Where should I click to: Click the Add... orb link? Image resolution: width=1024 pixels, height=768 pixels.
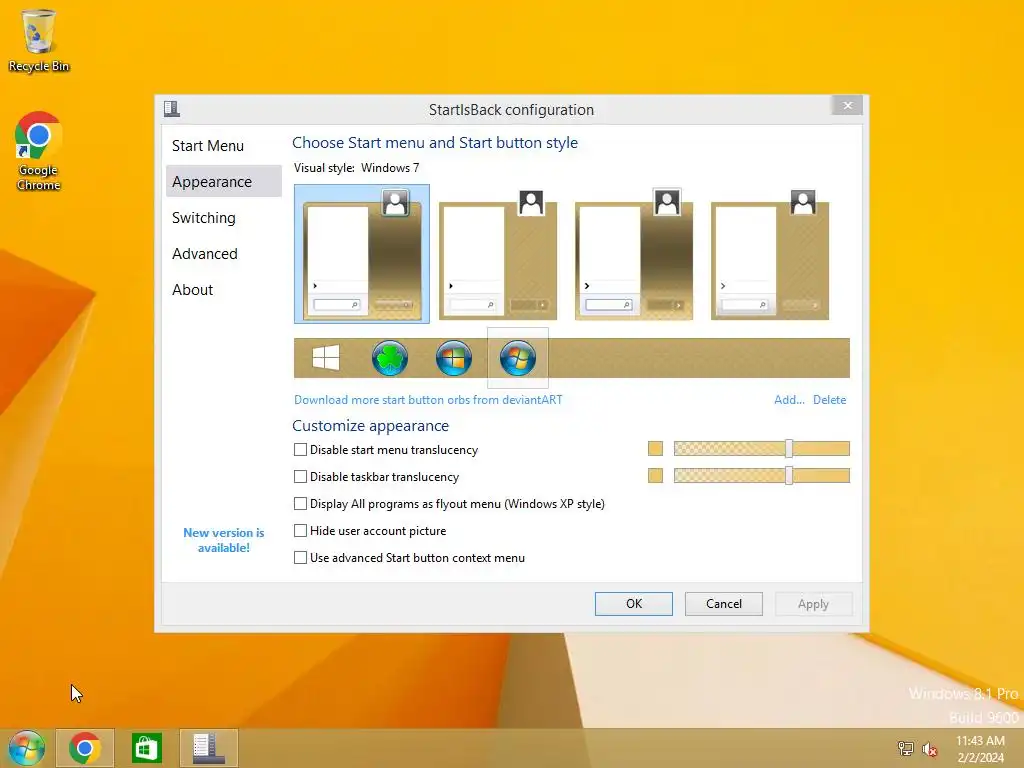pyautogui.click(x=789, y=400)
